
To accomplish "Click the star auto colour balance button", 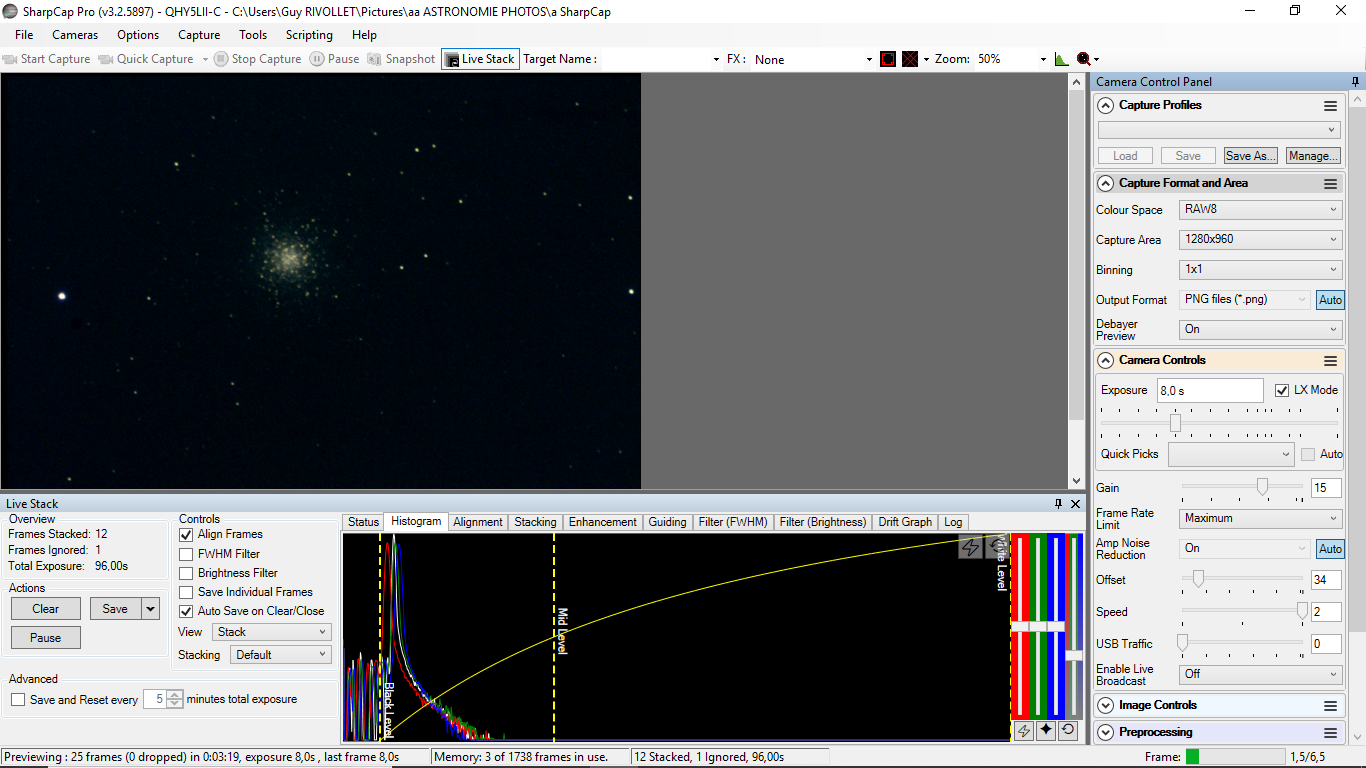I will coord(1046,731).
